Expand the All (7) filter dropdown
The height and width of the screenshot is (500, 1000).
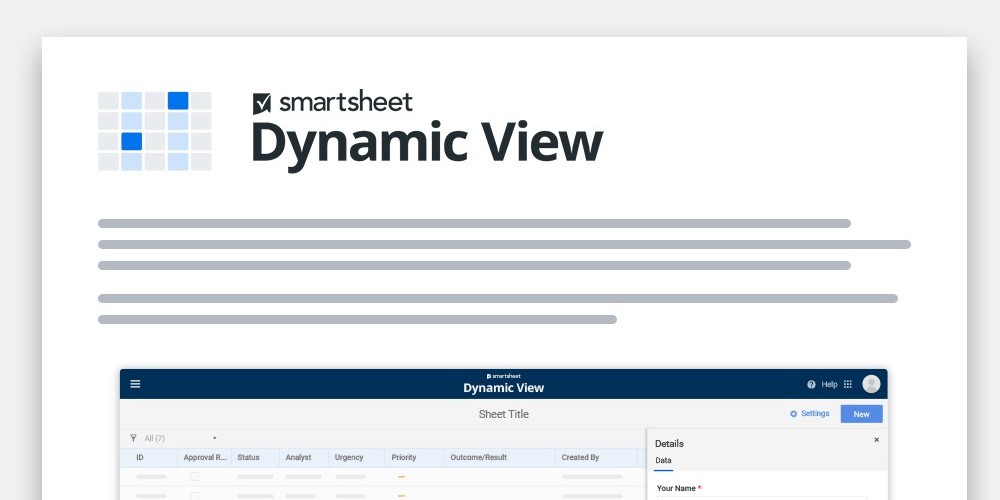214,438
